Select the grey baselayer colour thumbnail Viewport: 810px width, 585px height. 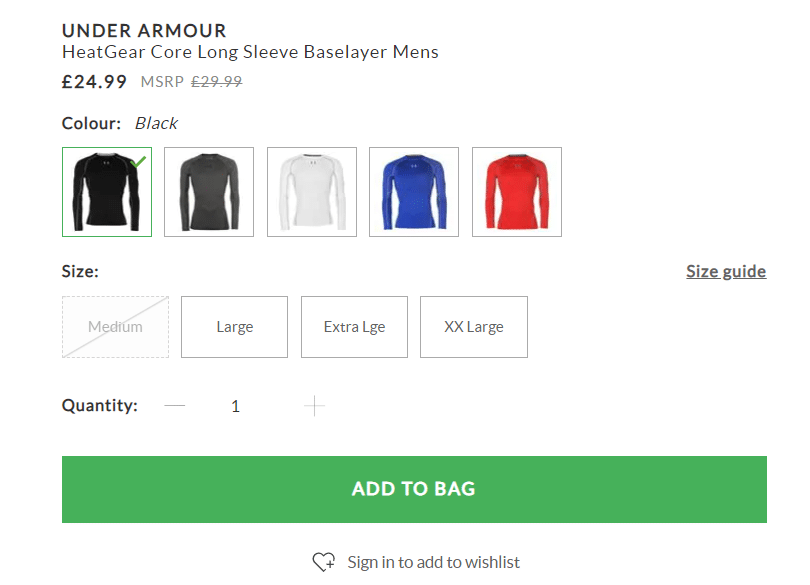click(208, 192)
